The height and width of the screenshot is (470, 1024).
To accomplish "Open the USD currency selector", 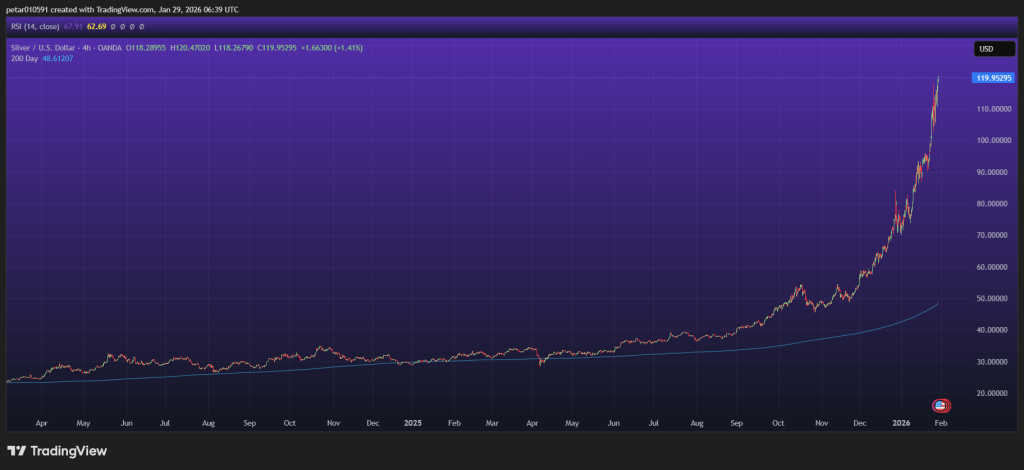I will point(986,48).
